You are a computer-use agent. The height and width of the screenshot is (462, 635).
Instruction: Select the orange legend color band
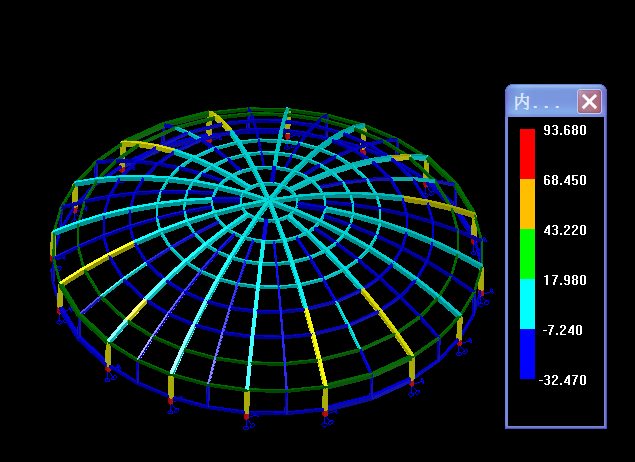pos(527,204)
